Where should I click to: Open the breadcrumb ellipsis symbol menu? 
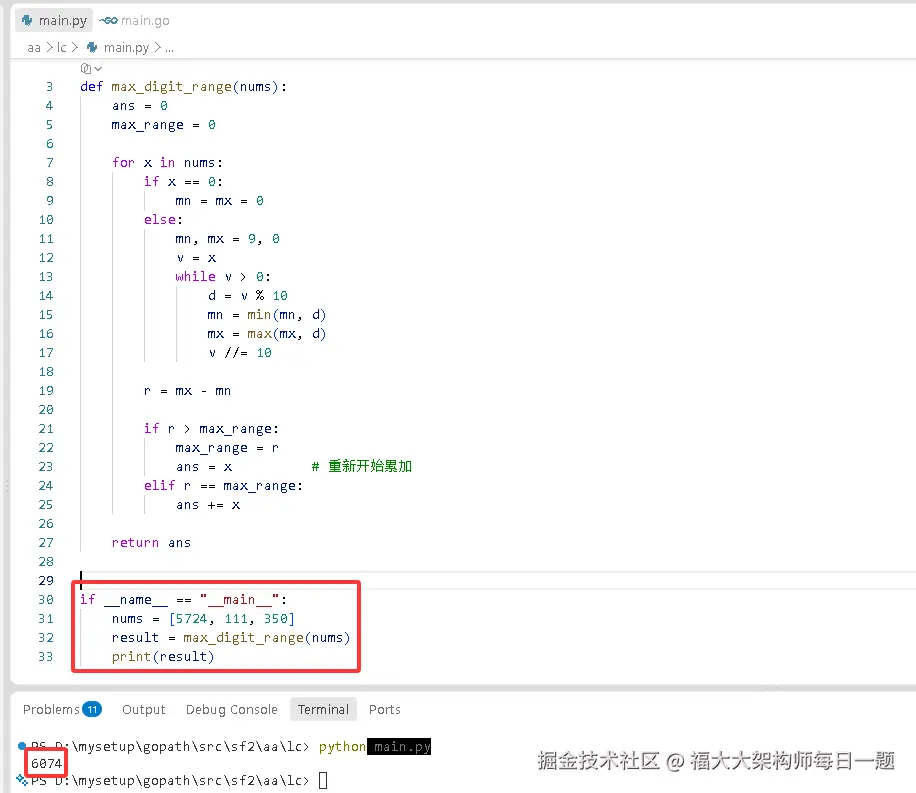(x=169, y=48)
